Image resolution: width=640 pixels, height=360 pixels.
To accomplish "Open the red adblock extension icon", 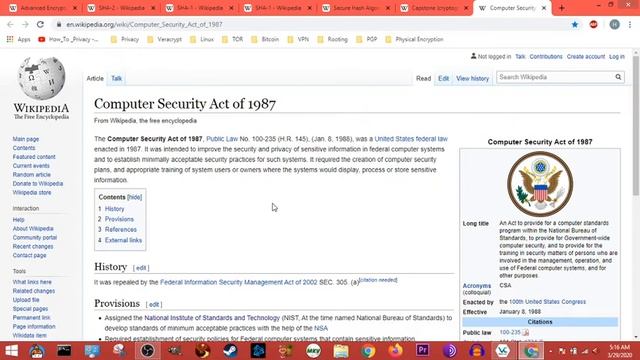I will tap(593, 24).
